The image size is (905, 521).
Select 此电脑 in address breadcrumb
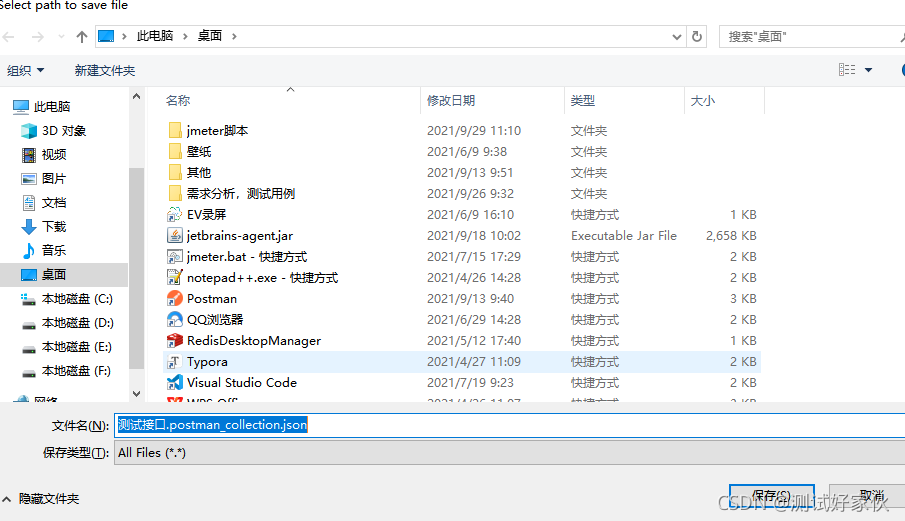coord(155,36)
